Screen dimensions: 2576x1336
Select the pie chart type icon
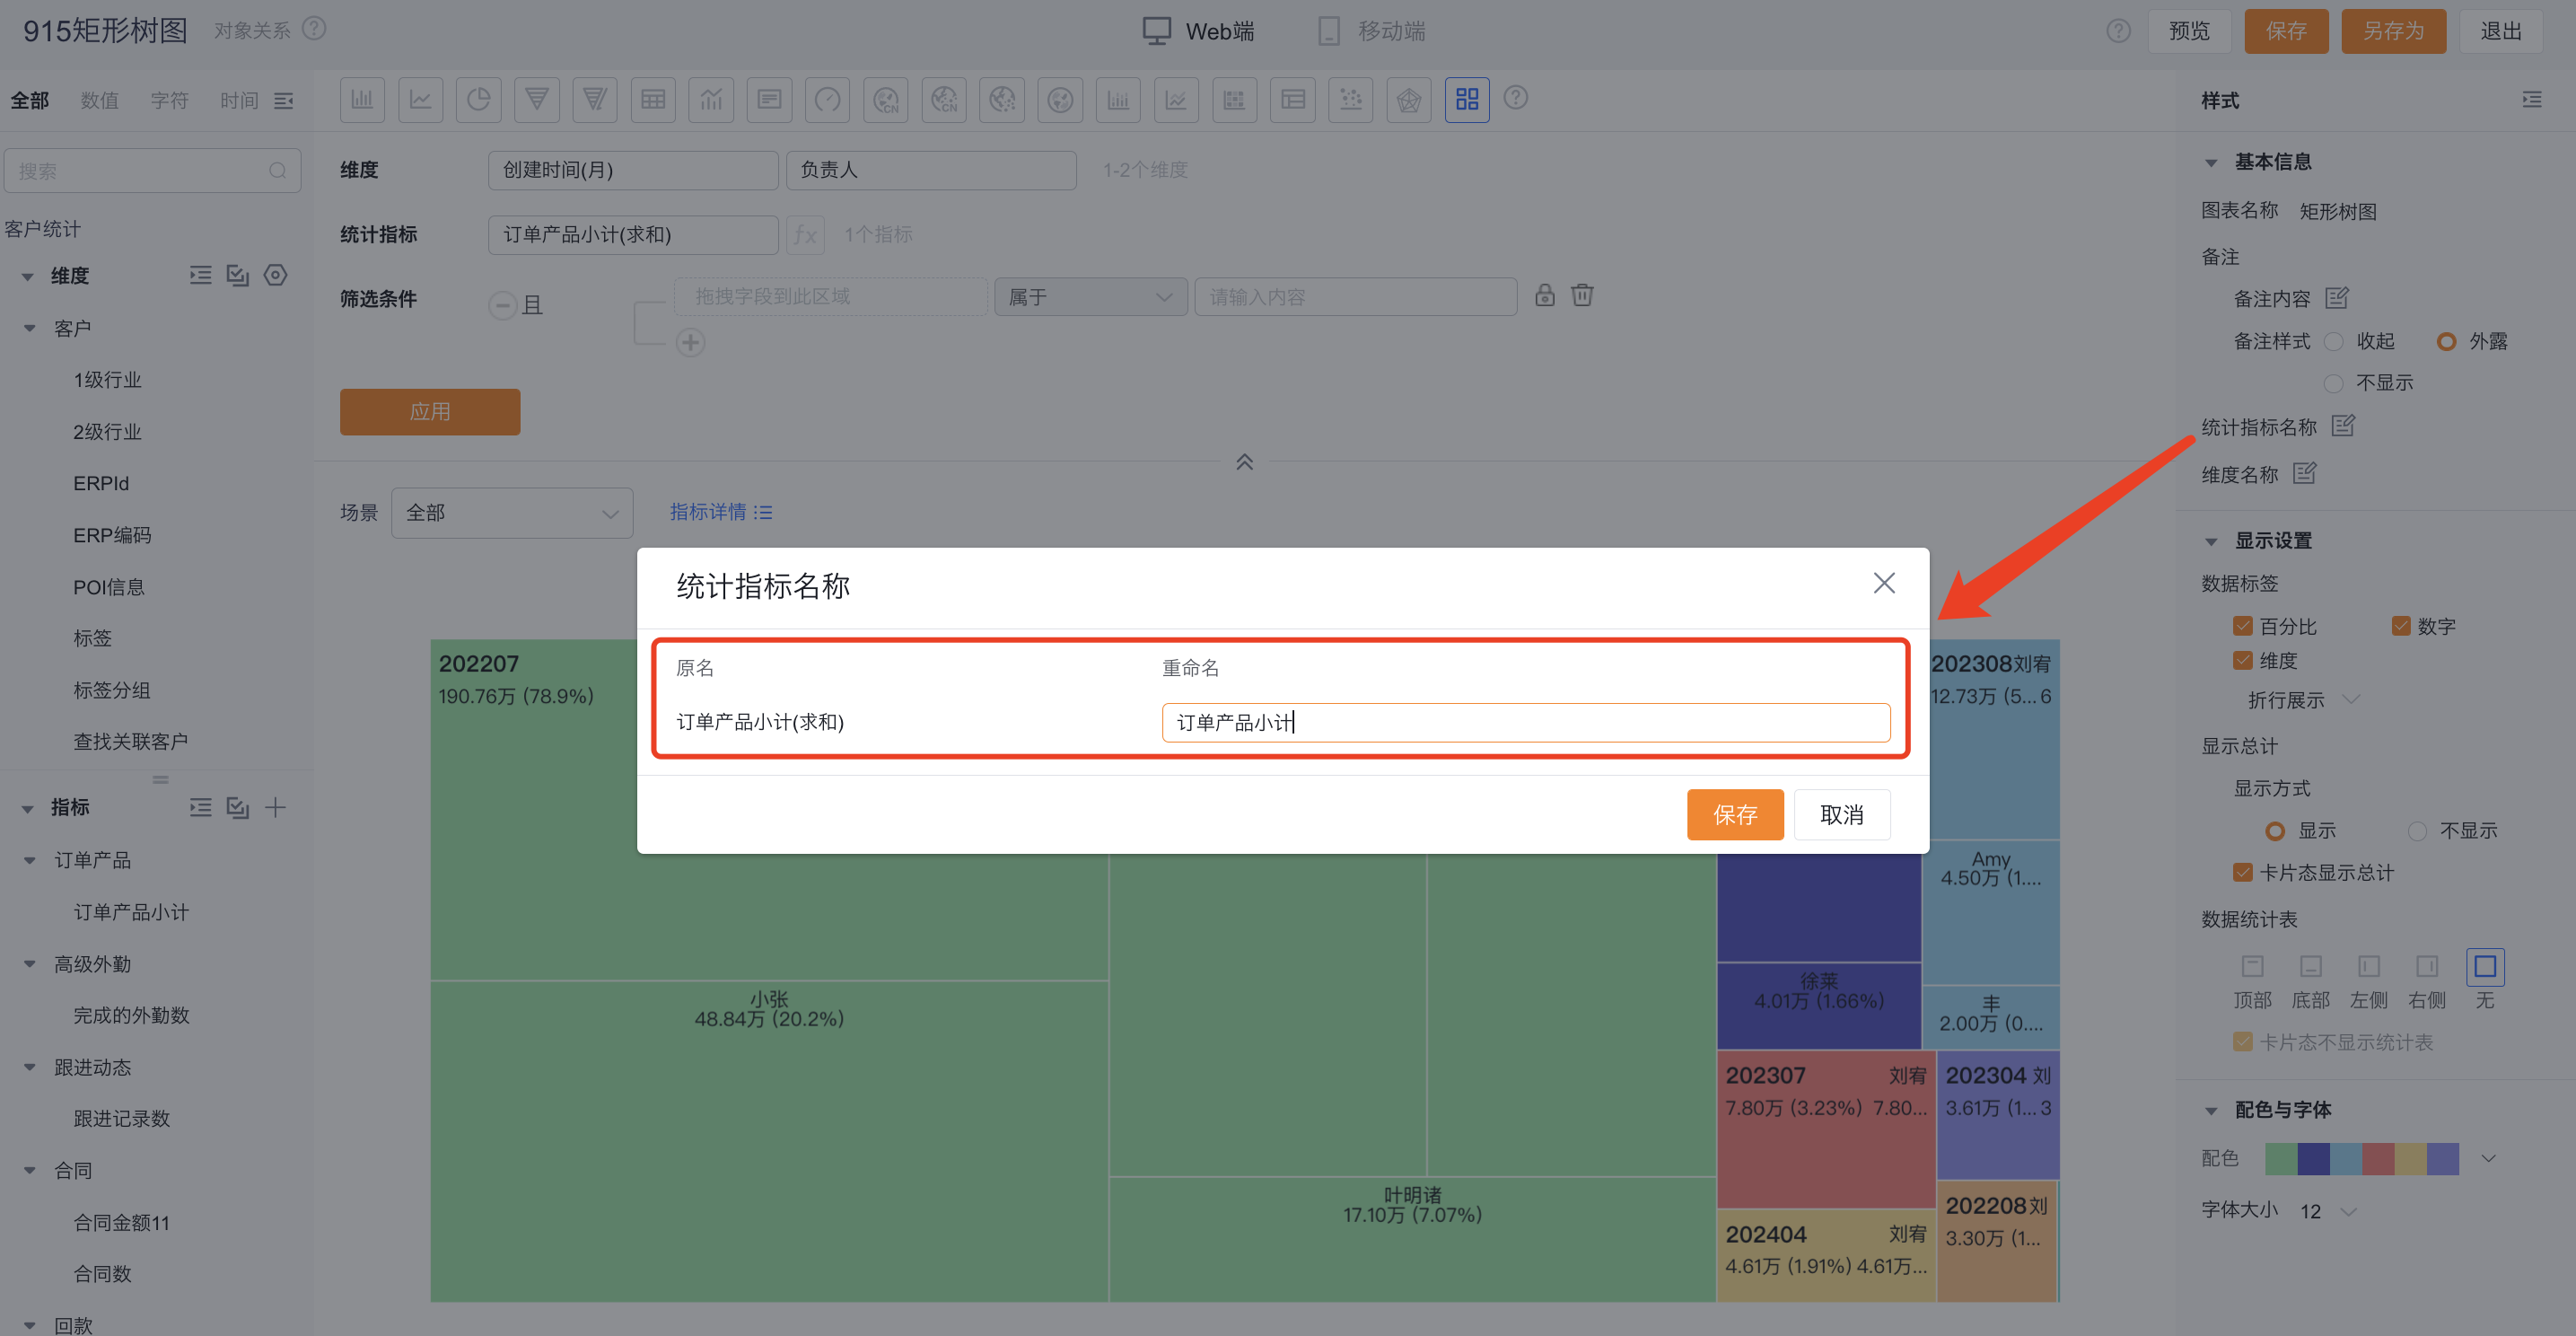pos(478,100)
